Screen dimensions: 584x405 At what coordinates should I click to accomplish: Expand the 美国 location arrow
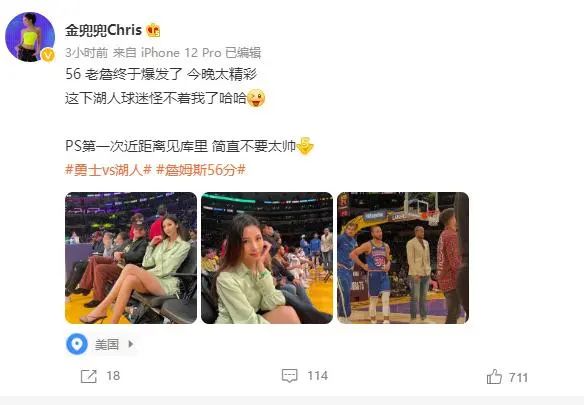pos(131,344)
